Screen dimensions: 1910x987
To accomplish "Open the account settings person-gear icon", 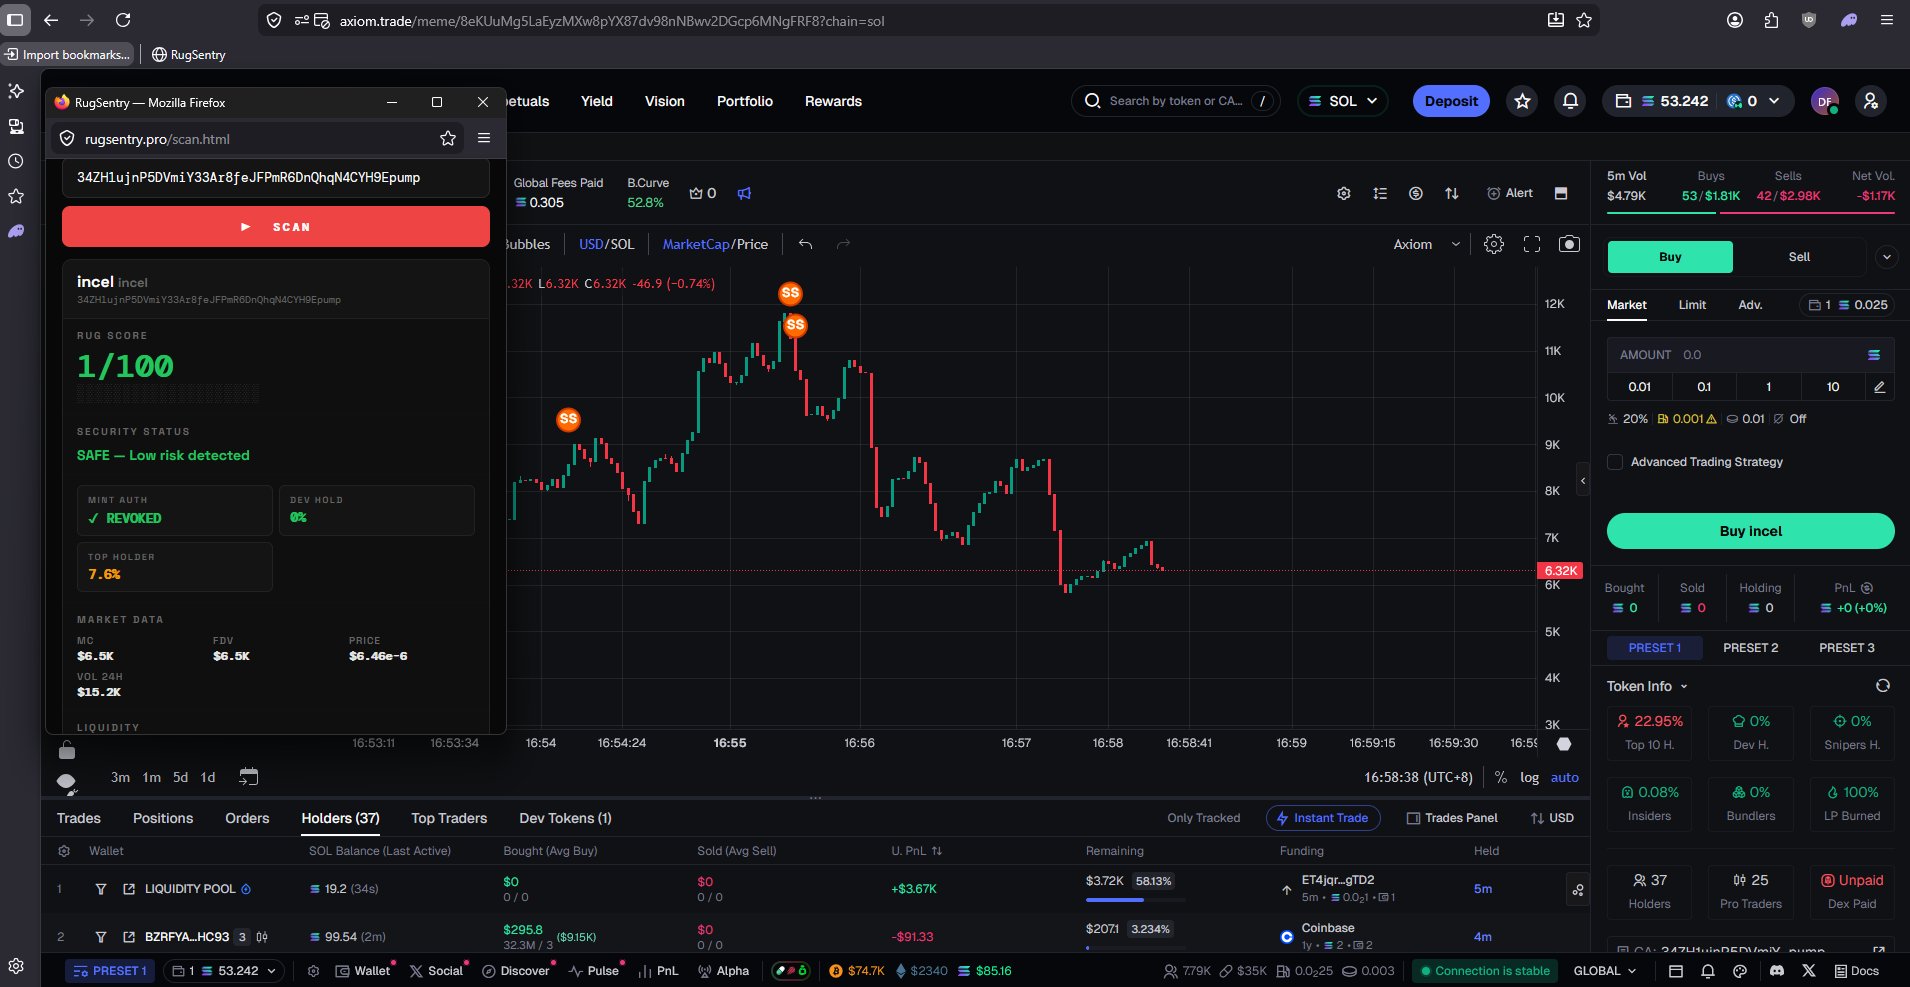I will [x=1871, y=101].
